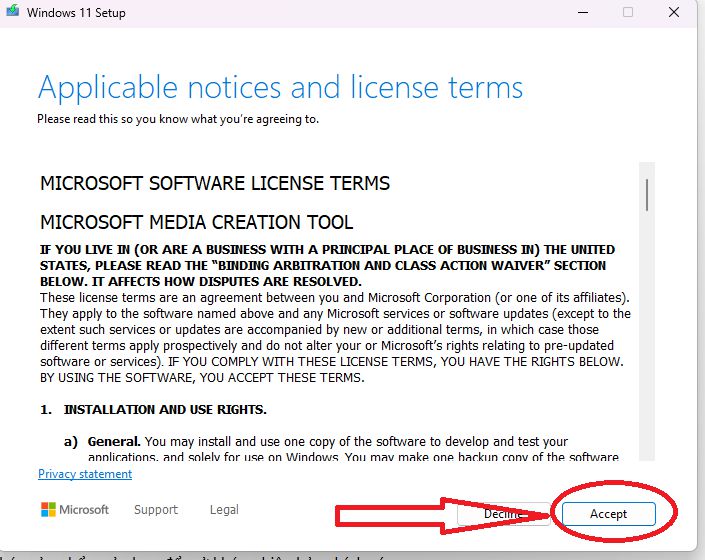
Task: Click the Microsoft four-square logo
Action: point(49,510)
